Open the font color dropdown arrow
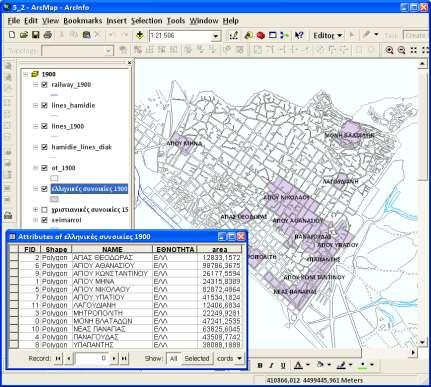This screenshot has height=387, width=431. (x=307, y=365)
